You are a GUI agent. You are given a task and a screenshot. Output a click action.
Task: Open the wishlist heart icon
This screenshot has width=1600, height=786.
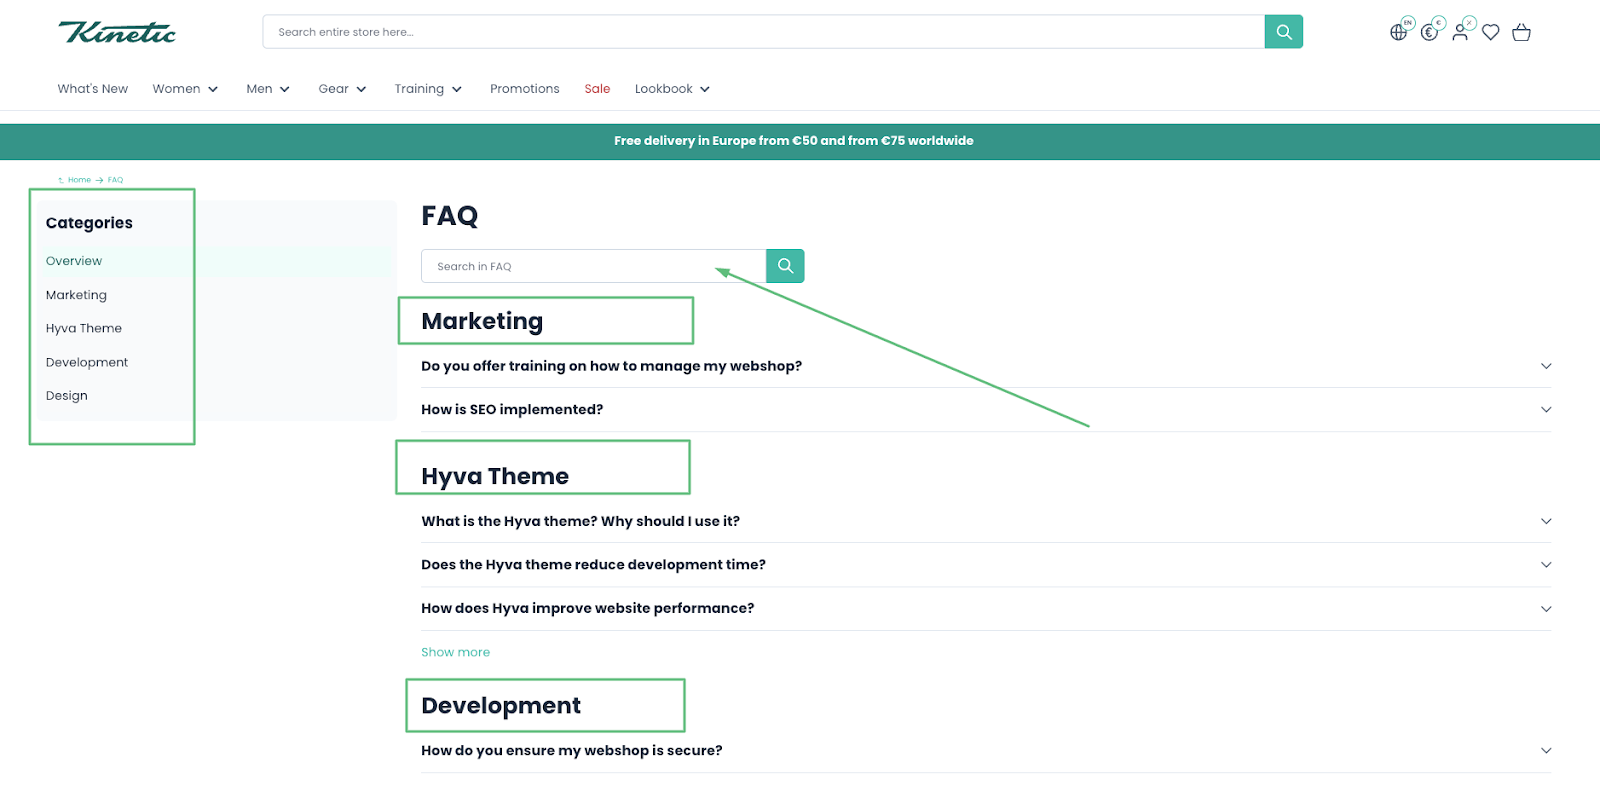click(x=1491, y=32)
